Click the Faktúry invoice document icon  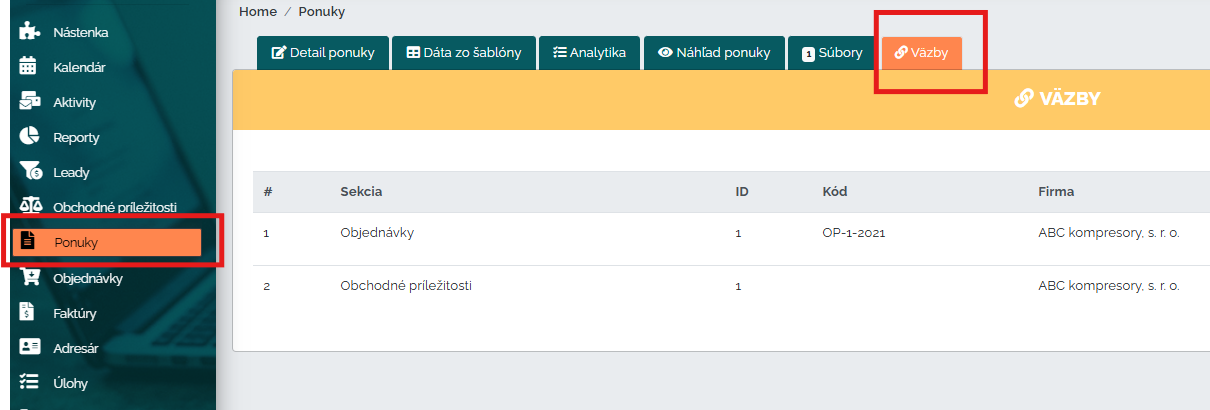click(29, 313)
